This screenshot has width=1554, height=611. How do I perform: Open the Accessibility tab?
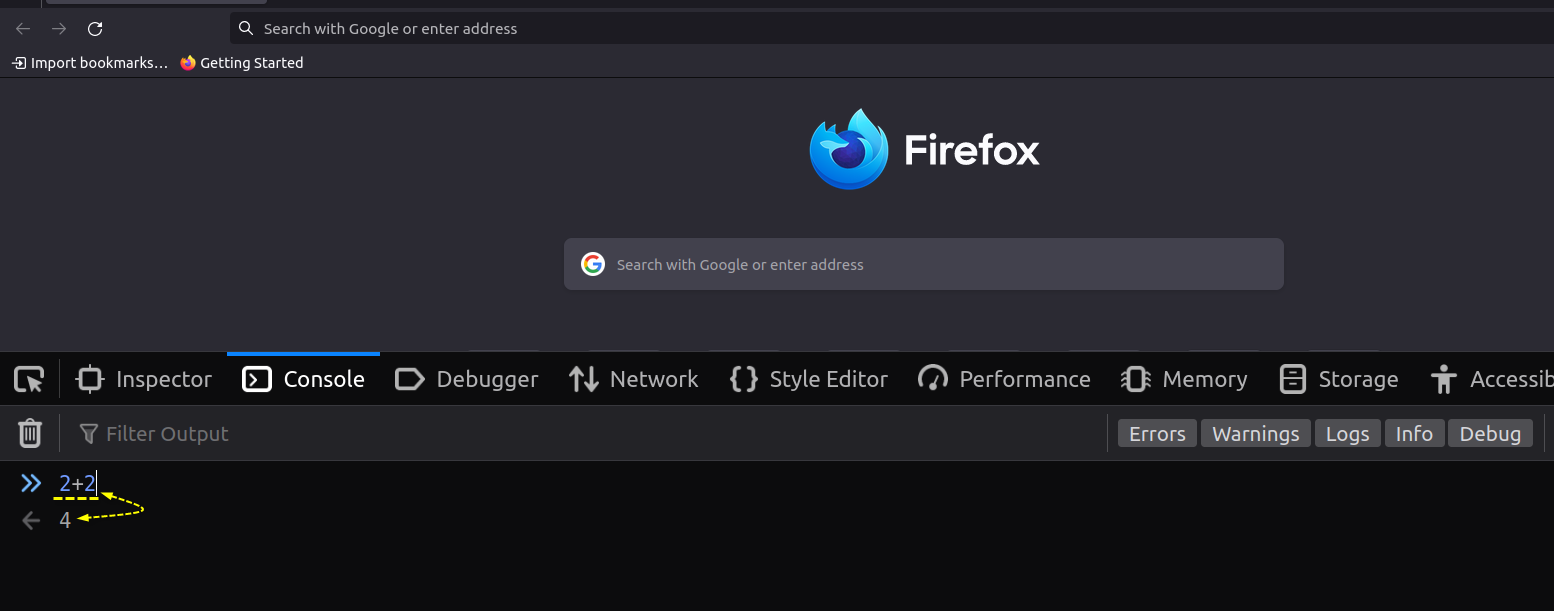pyautogui.click(x=1490, y=379)
